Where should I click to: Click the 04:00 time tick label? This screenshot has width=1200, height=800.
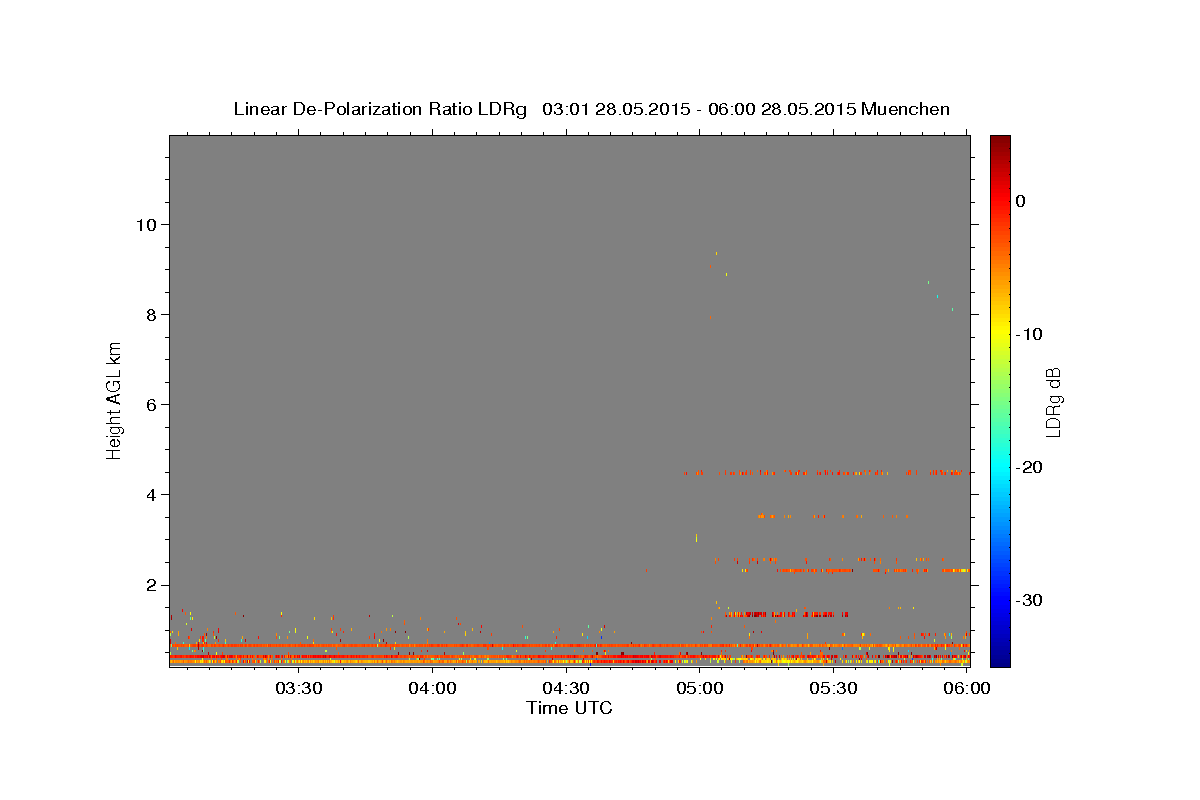point(432,688)
